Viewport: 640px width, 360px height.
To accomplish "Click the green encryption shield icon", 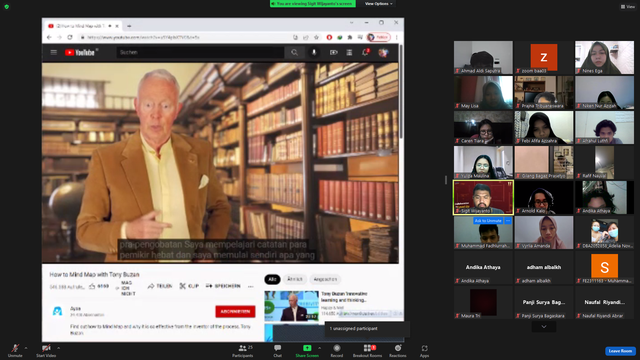I will pyautogui.click(x=7, y=7).
